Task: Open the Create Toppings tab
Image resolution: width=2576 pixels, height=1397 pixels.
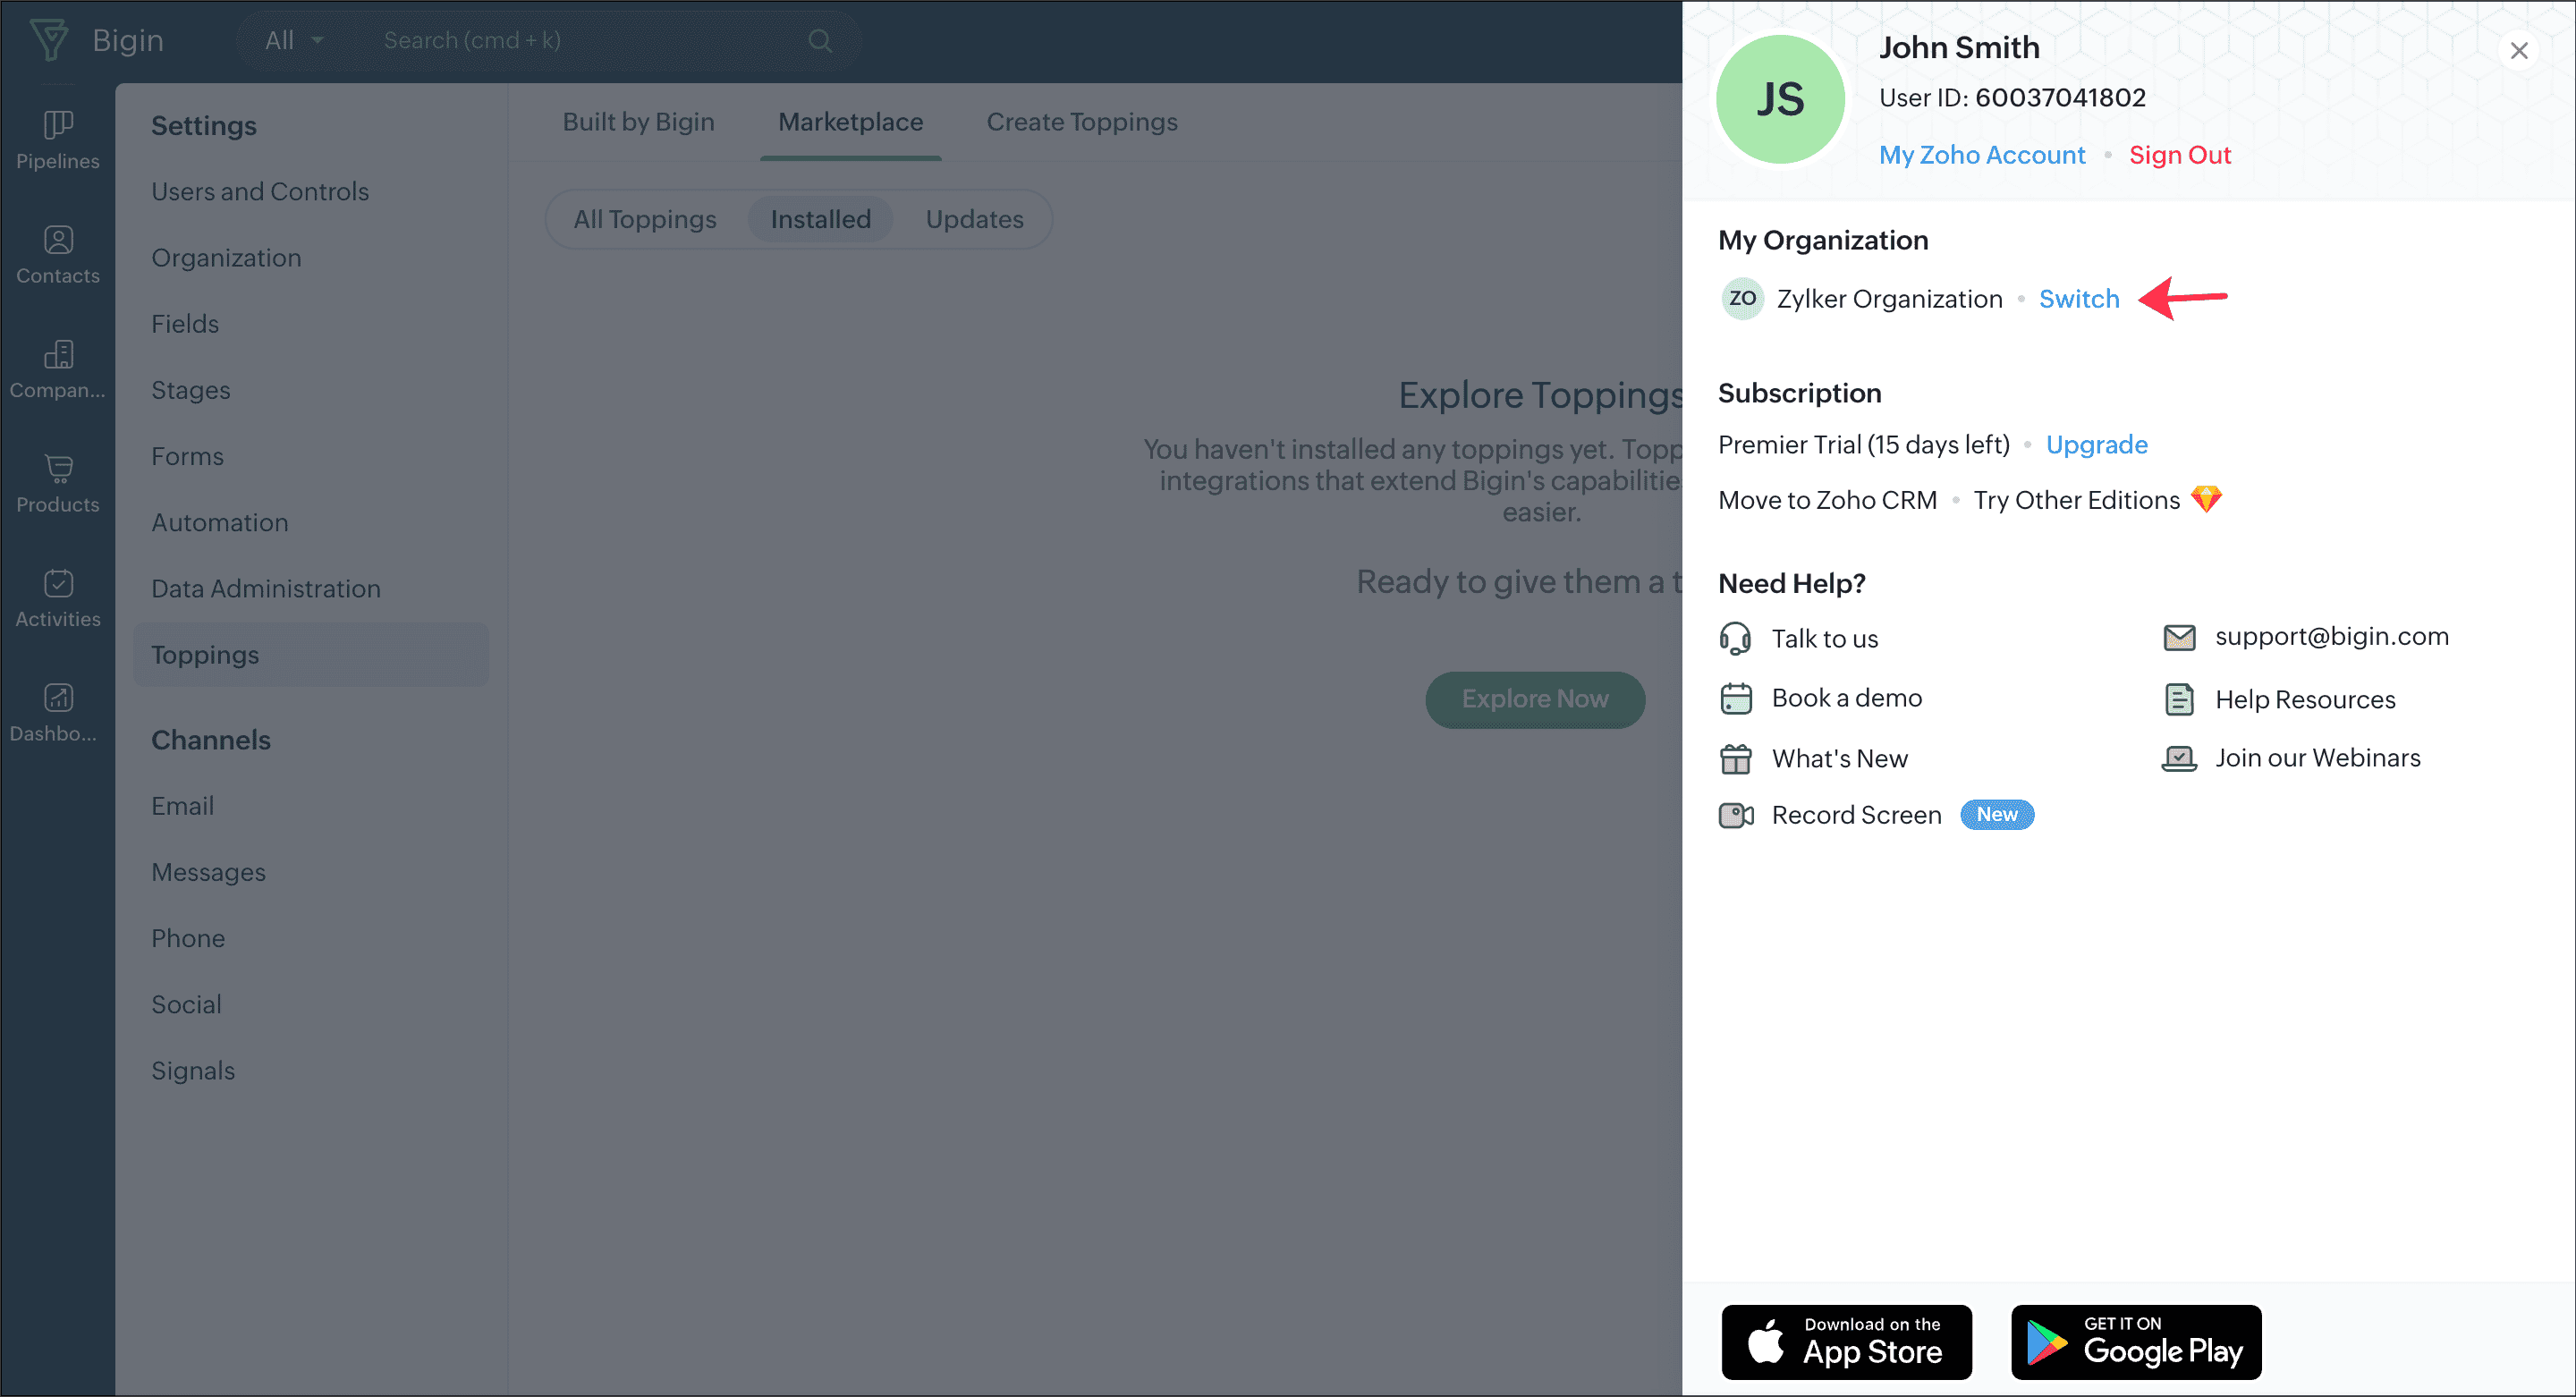Action: pos(1081,122)
